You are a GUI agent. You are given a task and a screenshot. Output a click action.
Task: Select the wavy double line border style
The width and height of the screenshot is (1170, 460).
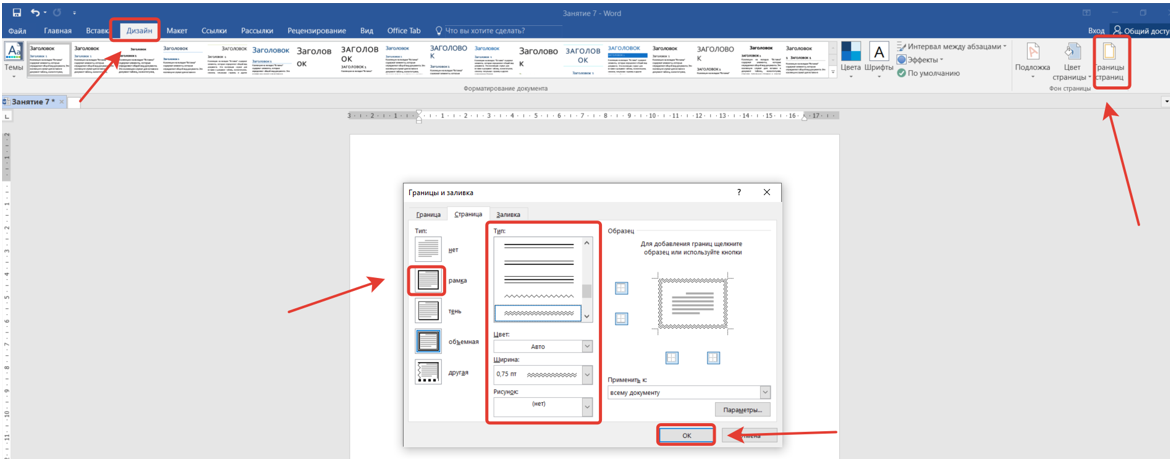[x=537, y=313]
